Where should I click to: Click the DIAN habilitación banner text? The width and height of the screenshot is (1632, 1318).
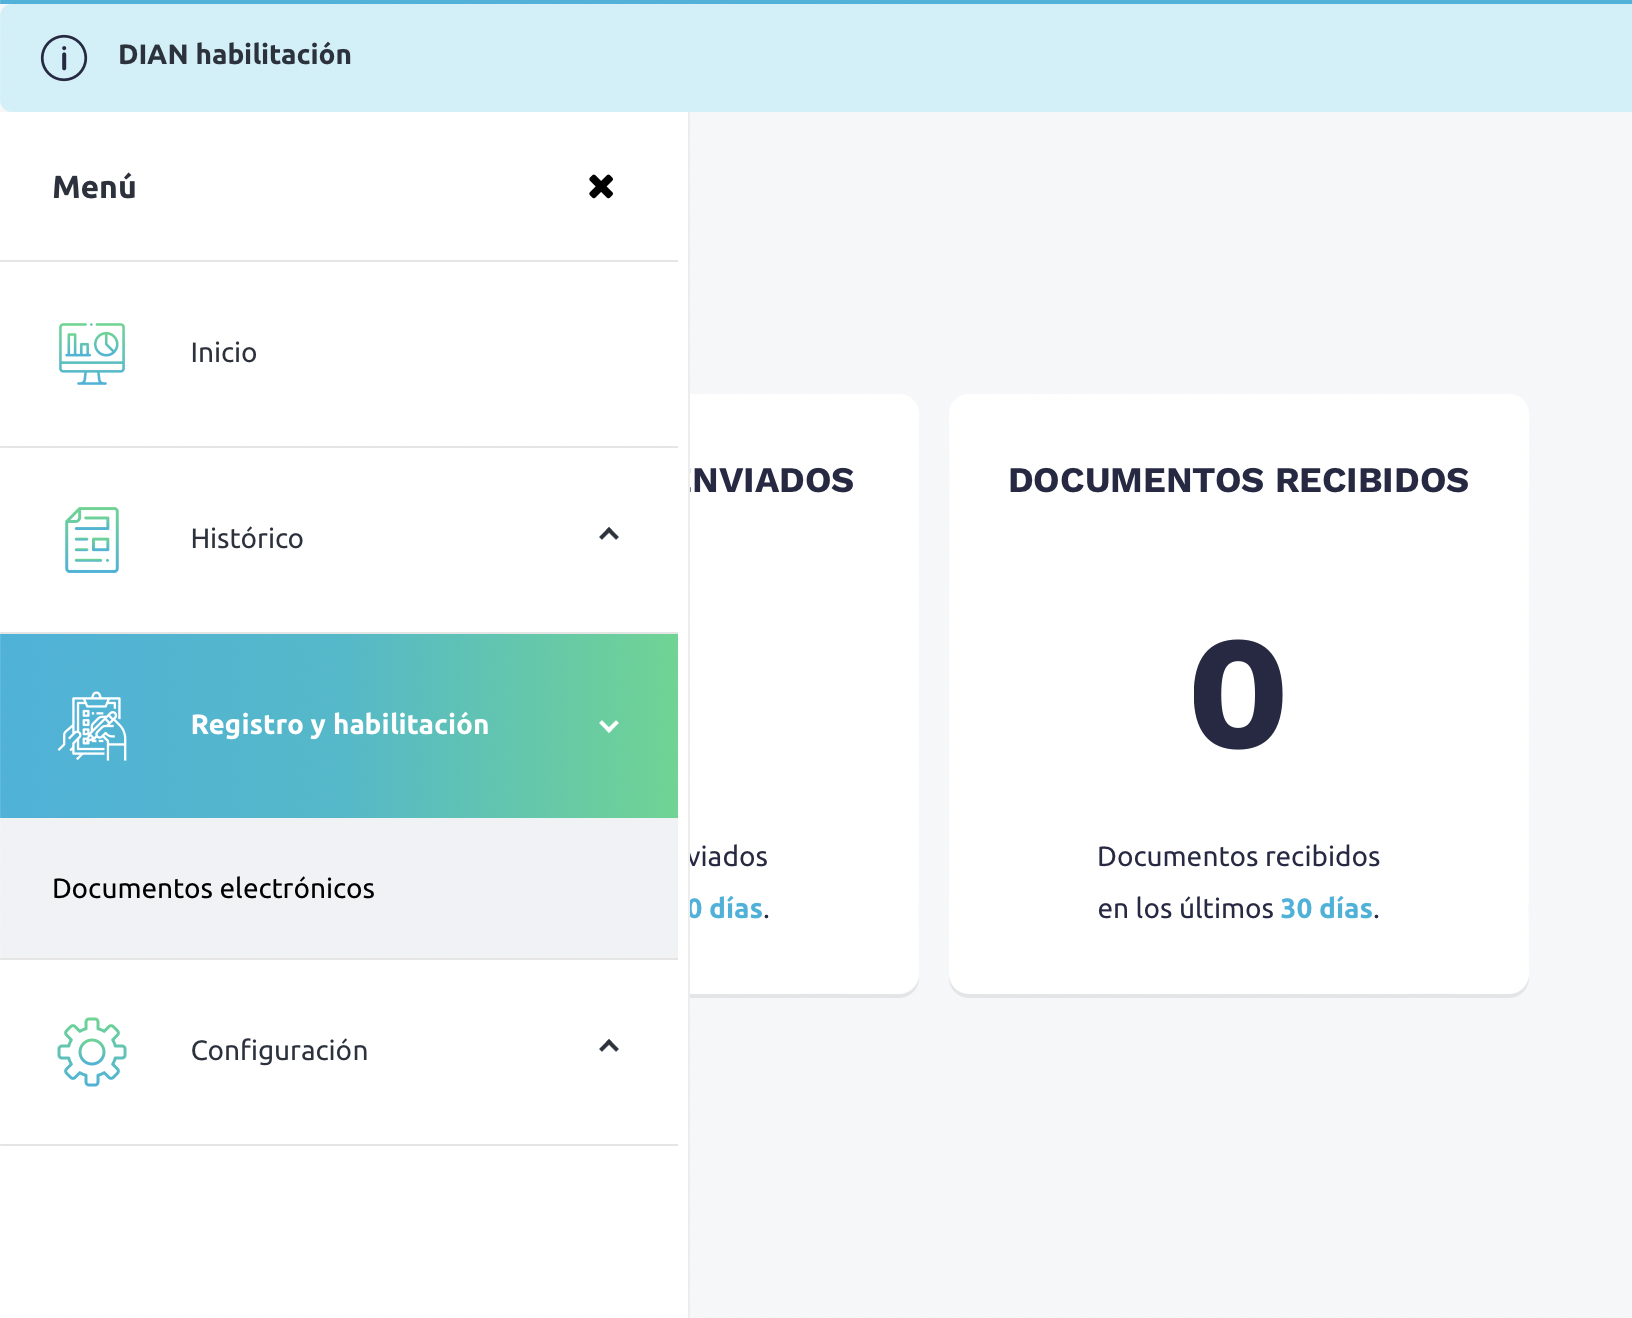coord(235,55)
